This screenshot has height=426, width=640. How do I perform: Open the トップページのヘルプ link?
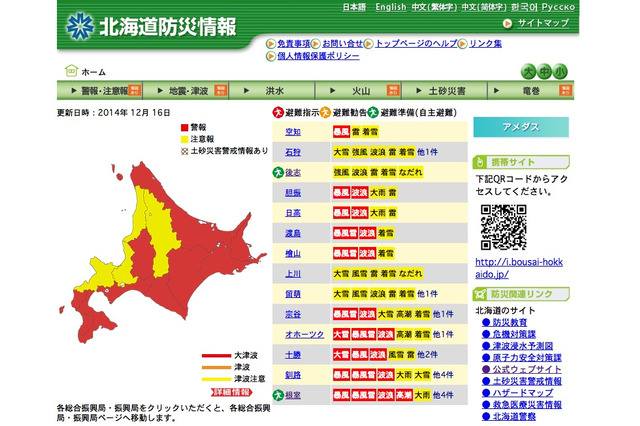point(416,44)
